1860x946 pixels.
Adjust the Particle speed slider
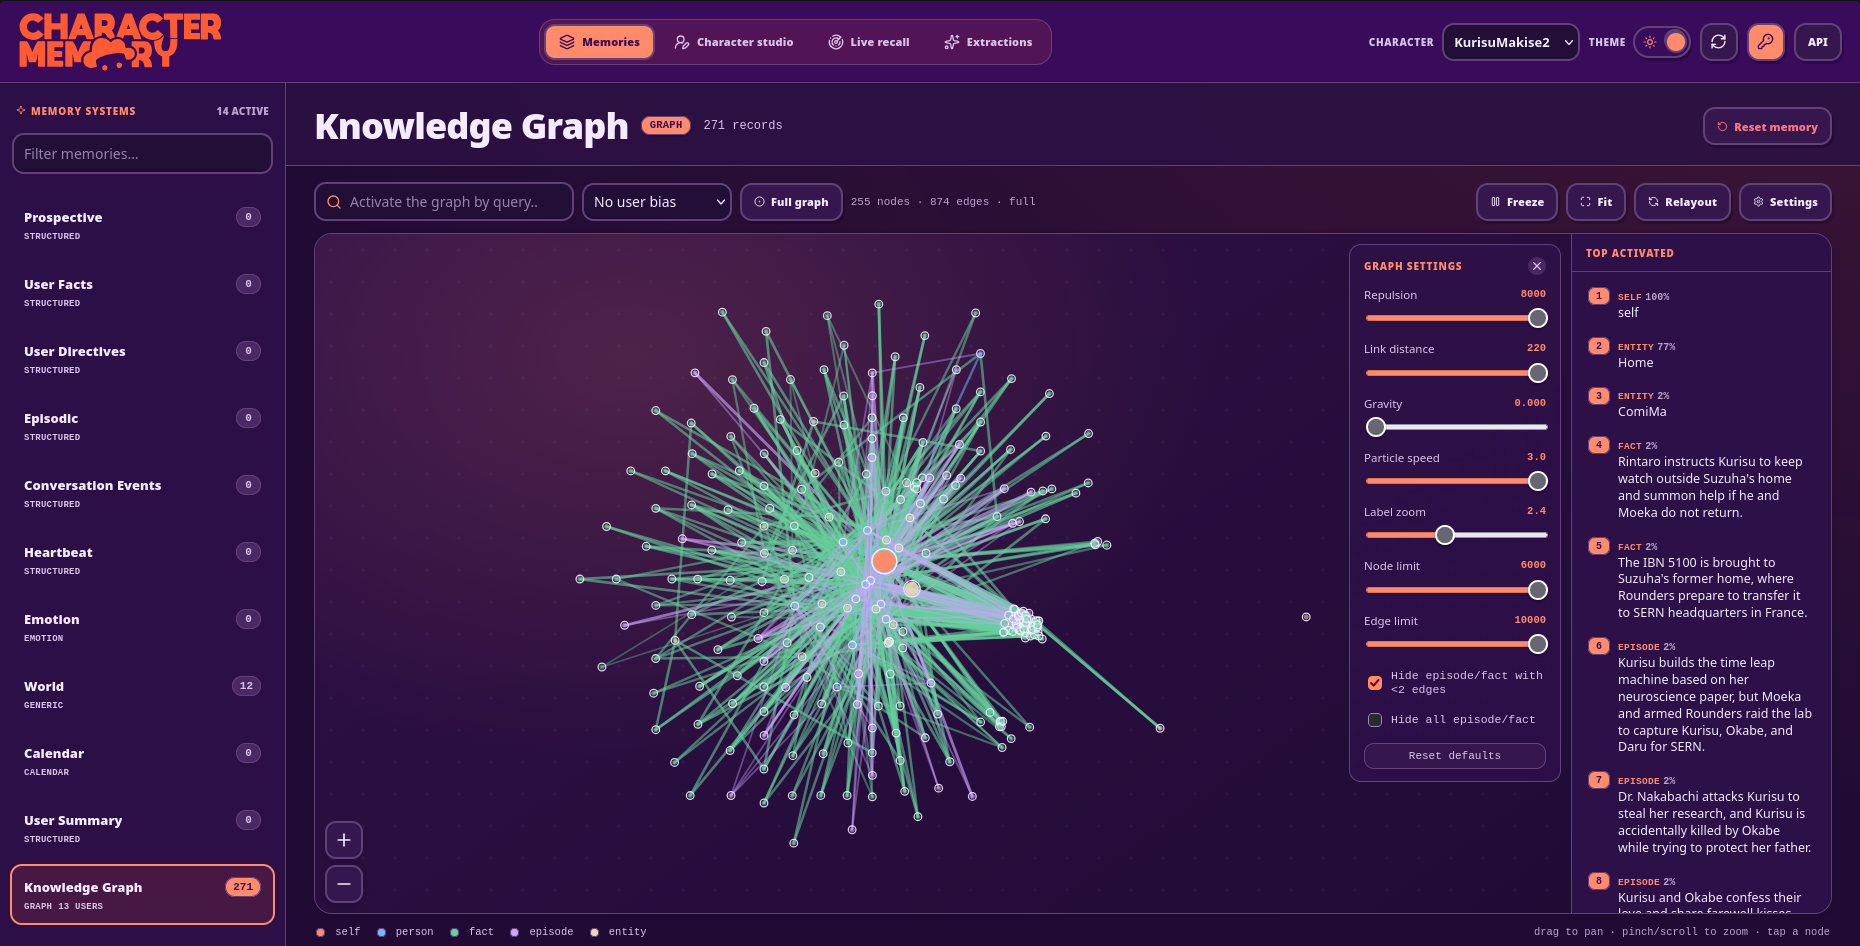pyautogui.click(x=1456, y=481)
